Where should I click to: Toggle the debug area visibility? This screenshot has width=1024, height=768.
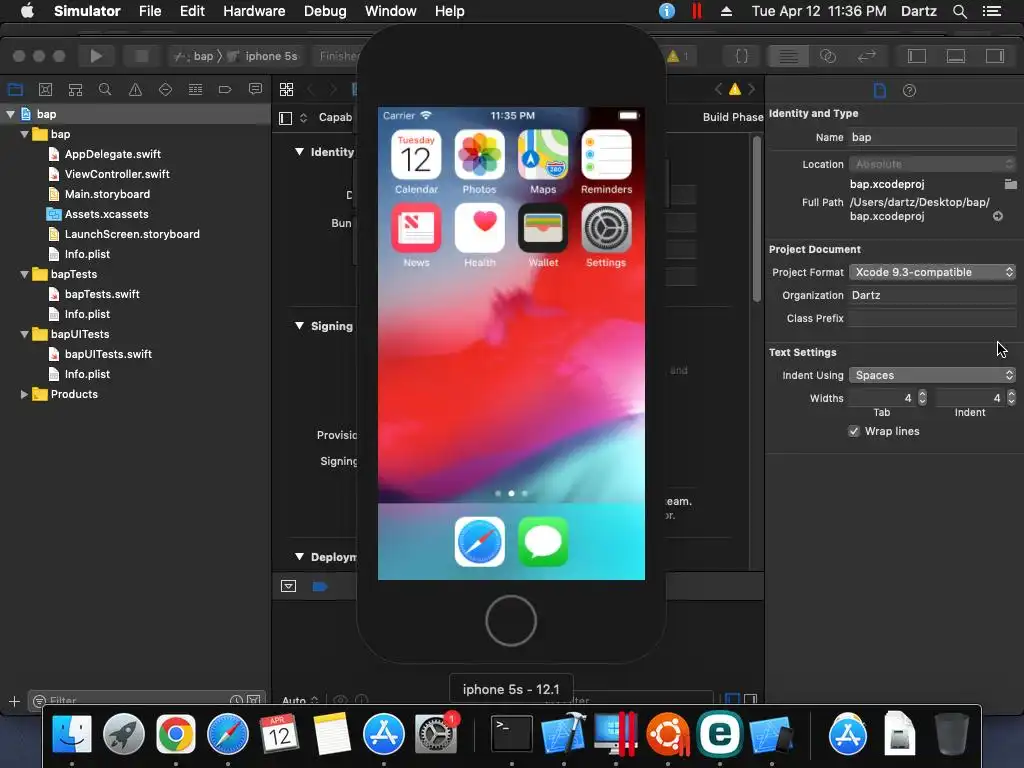(x=956, y=56)
